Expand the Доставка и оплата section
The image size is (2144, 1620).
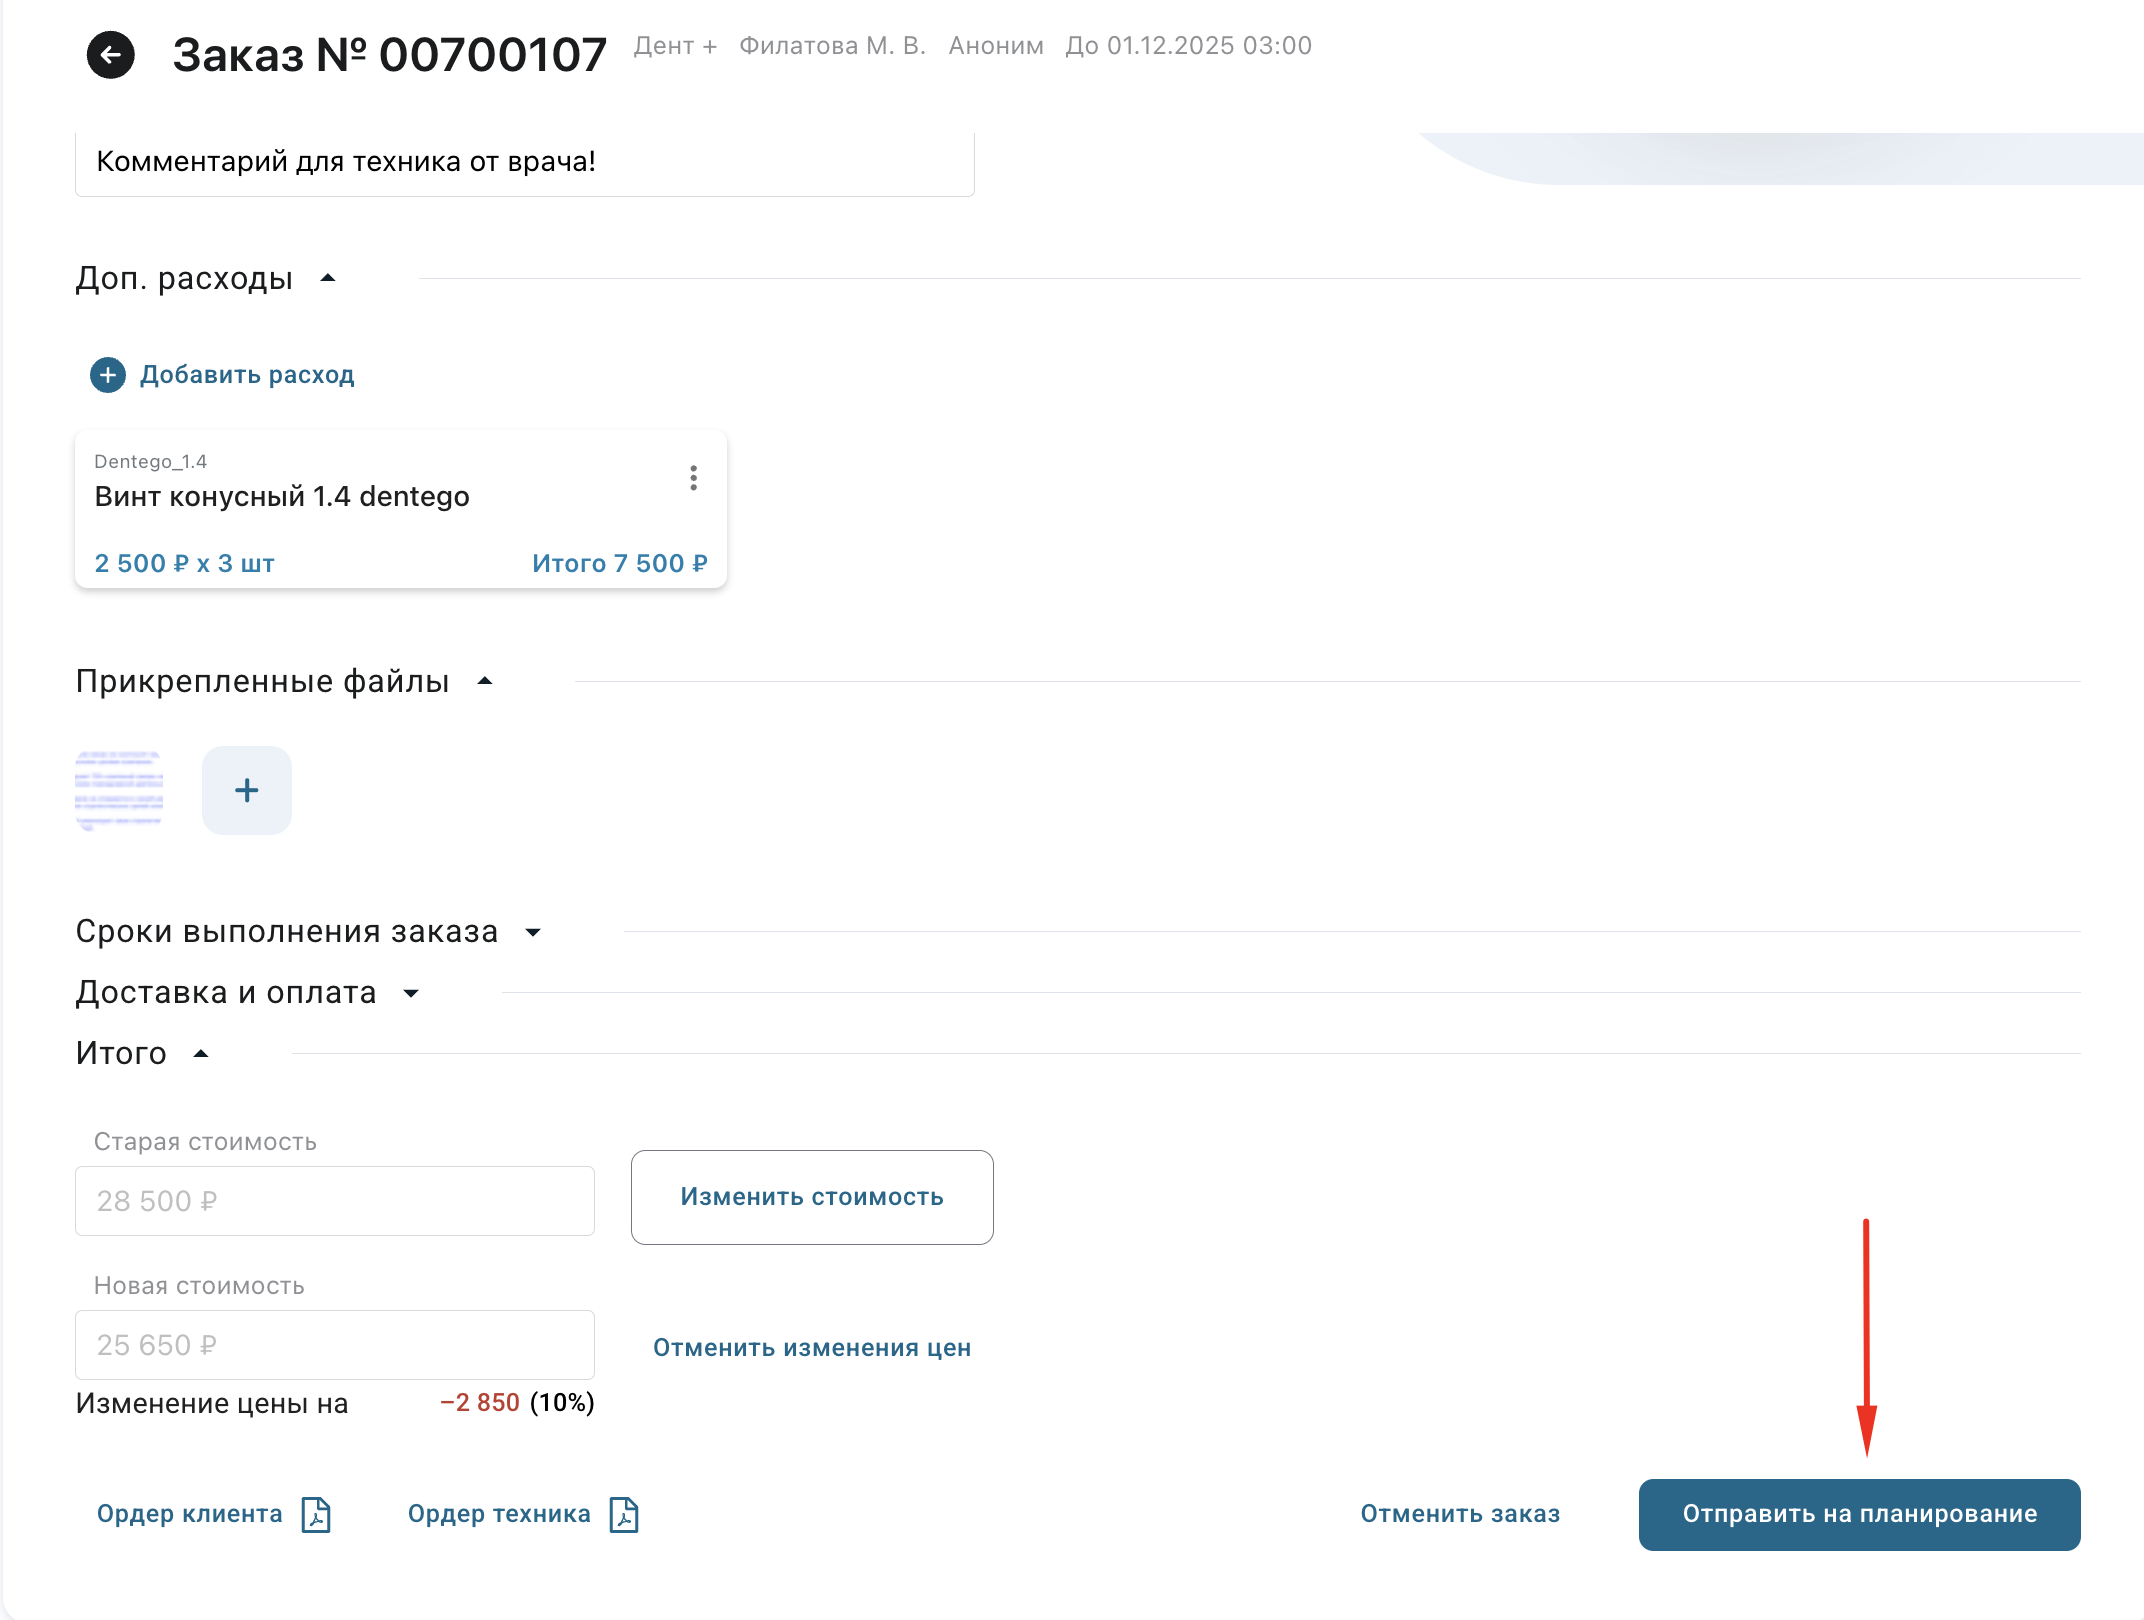(411, 993)
